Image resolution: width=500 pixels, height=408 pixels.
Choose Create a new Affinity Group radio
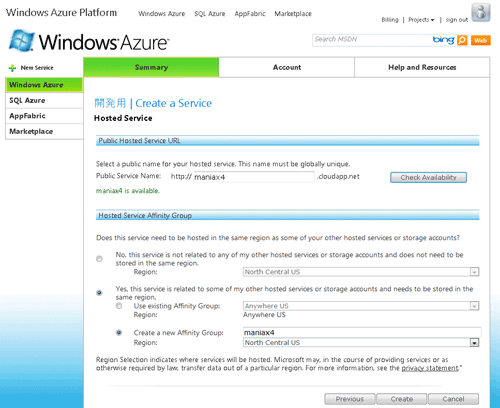[x=119, y=332]
